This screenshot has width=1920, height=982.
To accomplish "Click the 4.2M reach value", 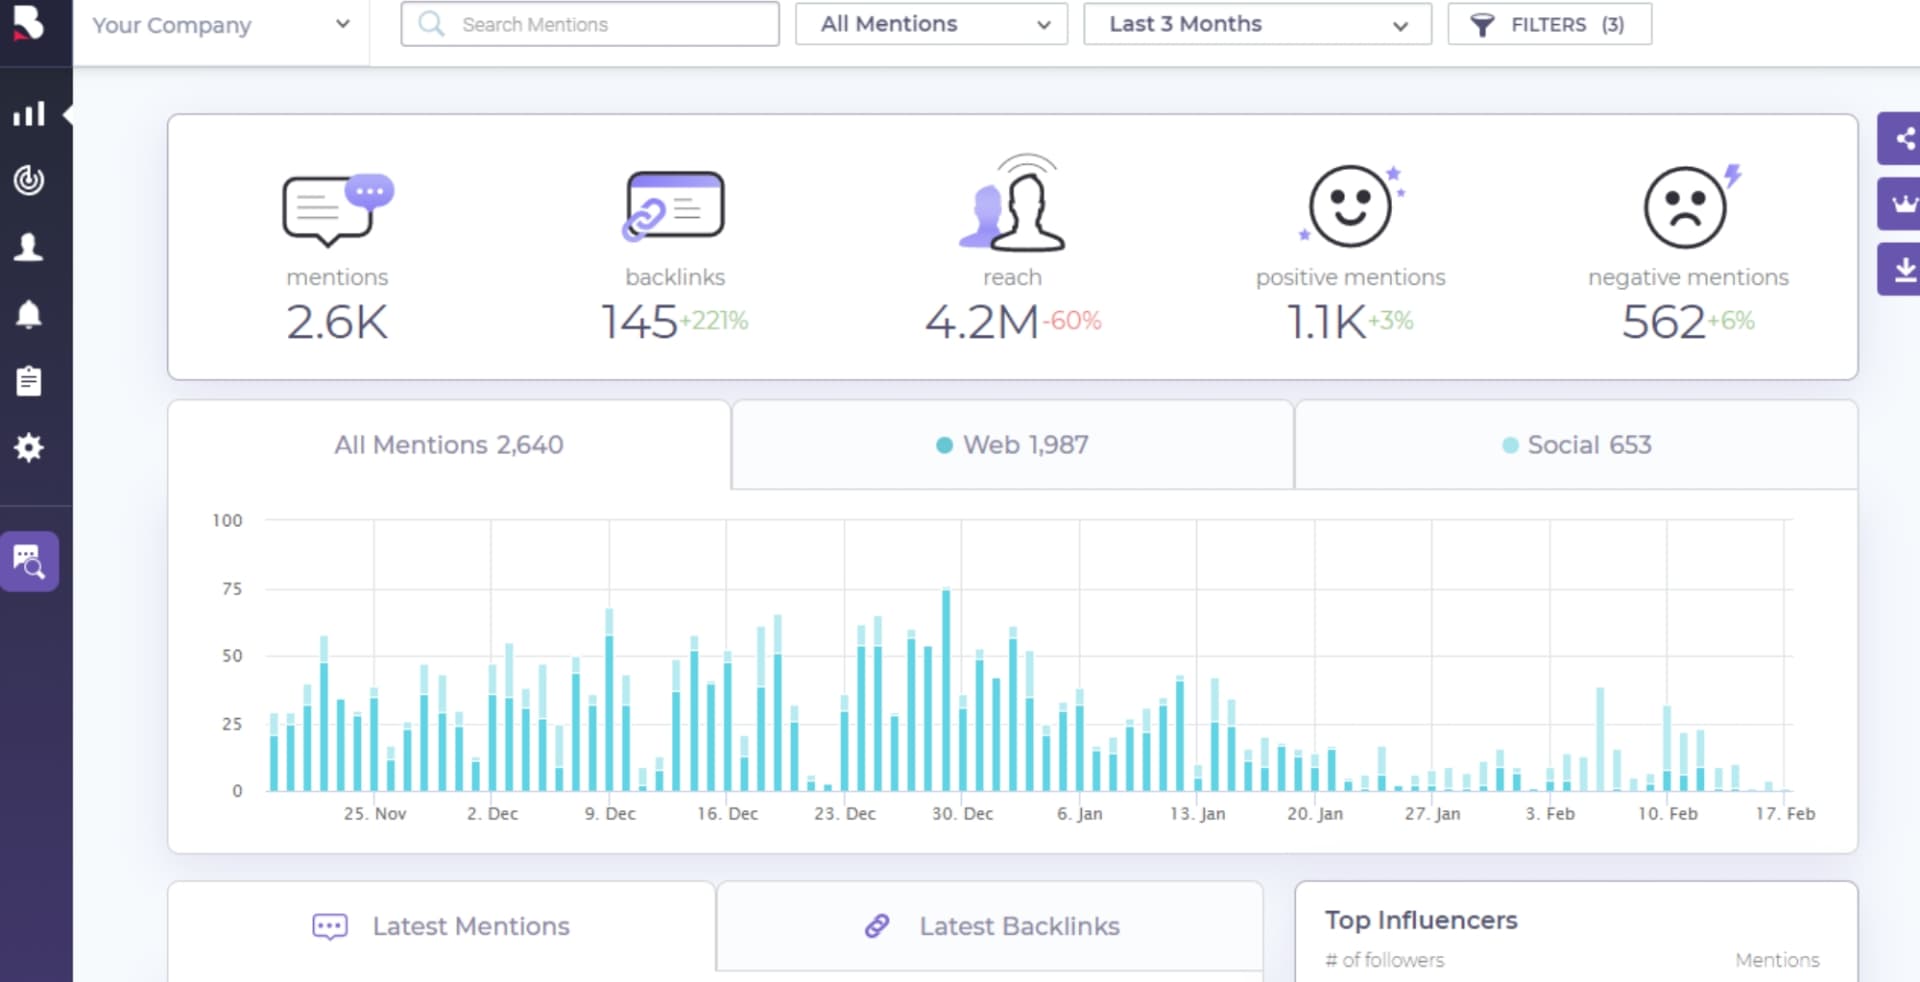I will click(x=982, y=322).
